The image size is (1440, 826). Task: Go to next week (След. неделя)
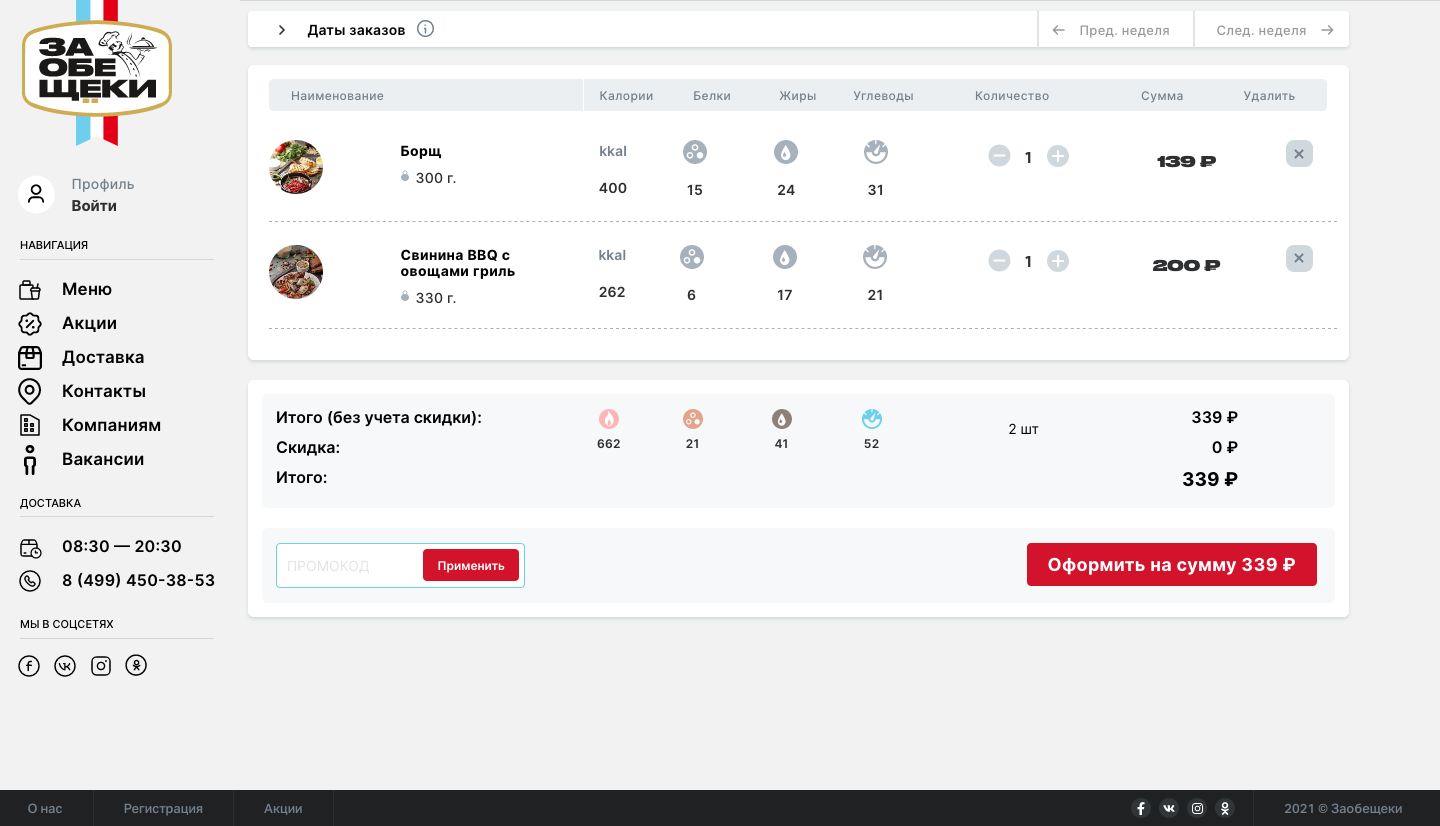click(1272, 30)
